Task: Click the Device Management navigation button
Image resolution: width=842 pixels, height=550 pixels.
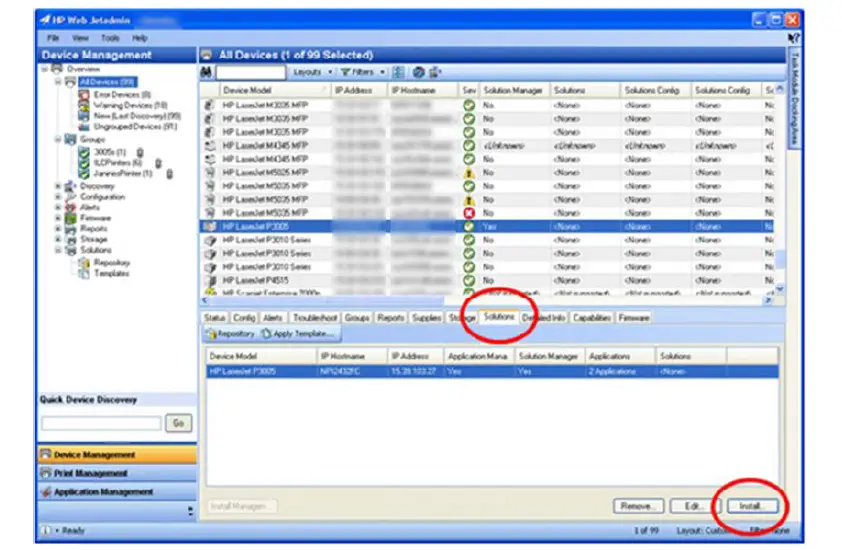Action: coord(117,454)
